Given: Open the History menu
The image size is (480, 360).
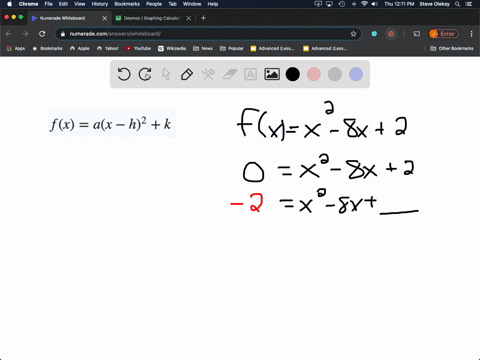Looking at the screenshot, I should click(100, 4).
